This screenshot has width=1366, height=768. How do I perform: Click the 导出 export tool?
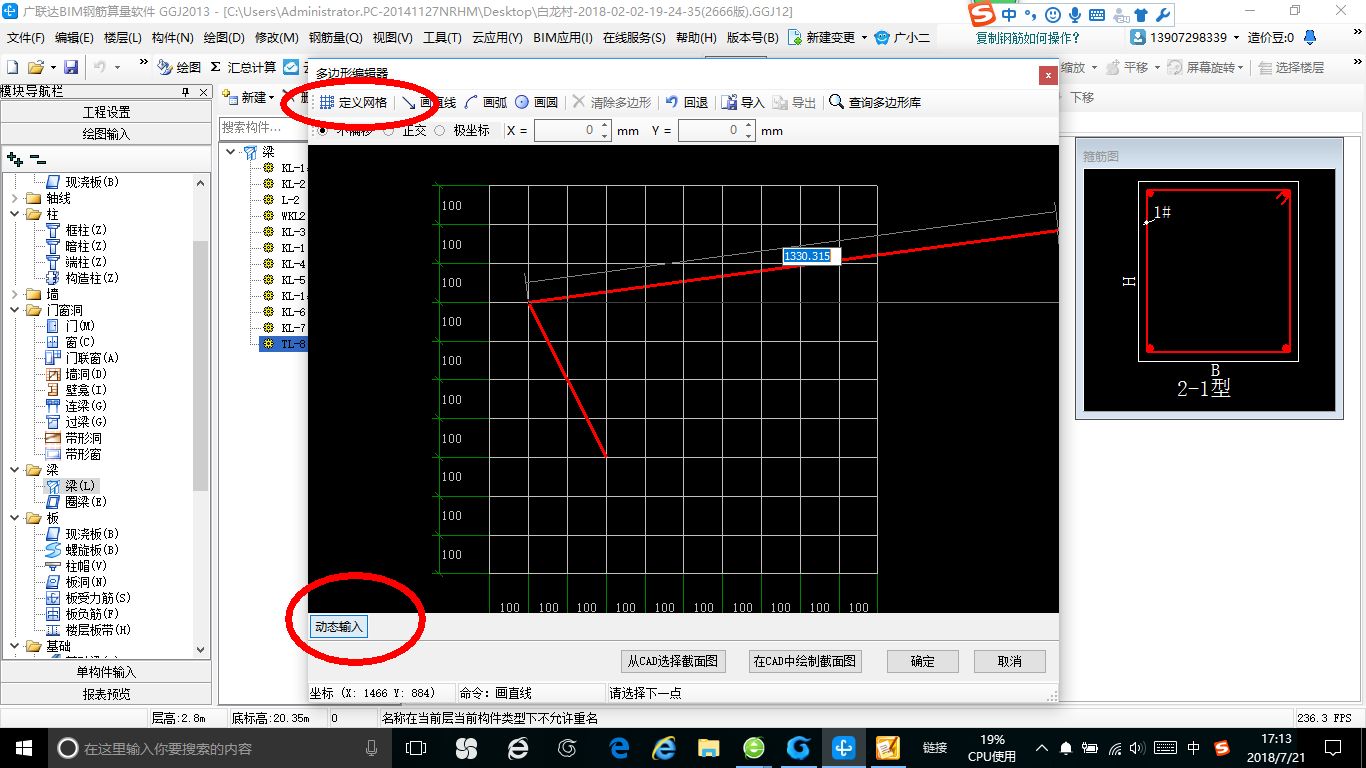click(x=794, y=102)
